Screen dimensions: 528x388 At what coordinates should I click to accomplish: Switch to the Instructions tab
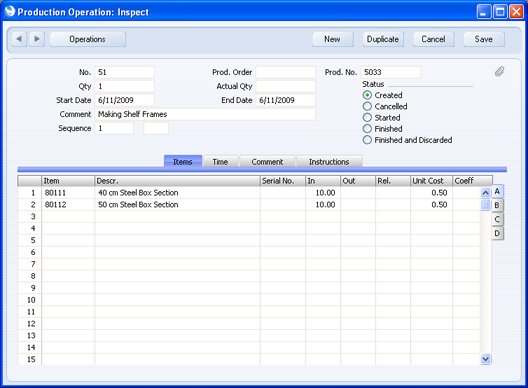point(329,162)
